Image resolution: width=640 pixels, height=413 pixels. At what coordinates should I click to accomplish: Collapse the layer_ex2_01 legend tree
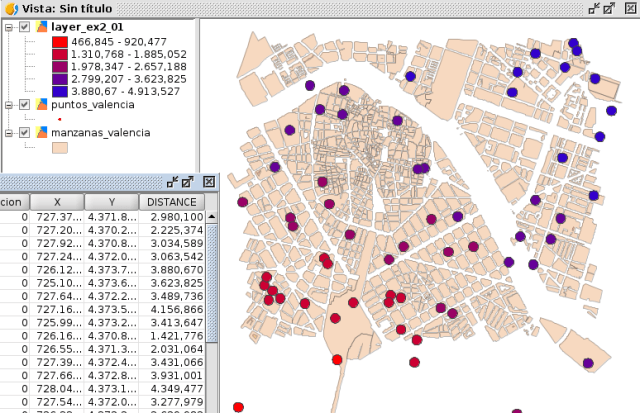[x=9, y=27]
